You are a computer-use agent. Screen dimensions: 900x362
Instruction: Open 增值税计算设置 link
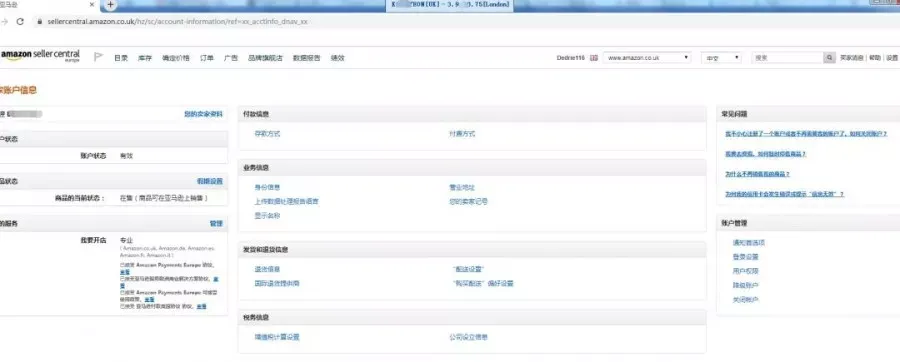277,337
